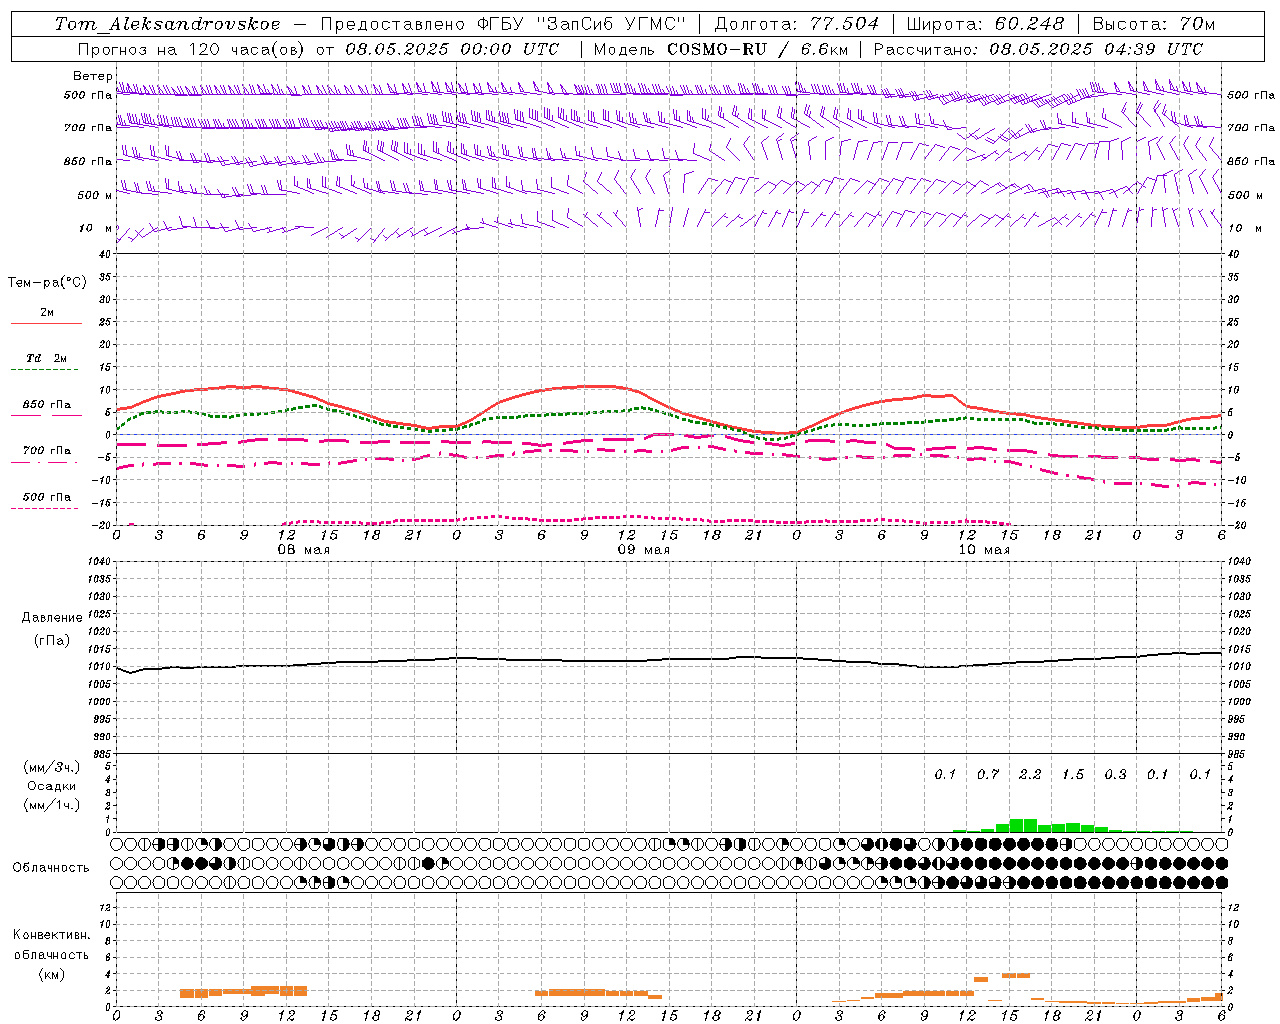
Task: Click the 10 мая date label
Action: 984,550
